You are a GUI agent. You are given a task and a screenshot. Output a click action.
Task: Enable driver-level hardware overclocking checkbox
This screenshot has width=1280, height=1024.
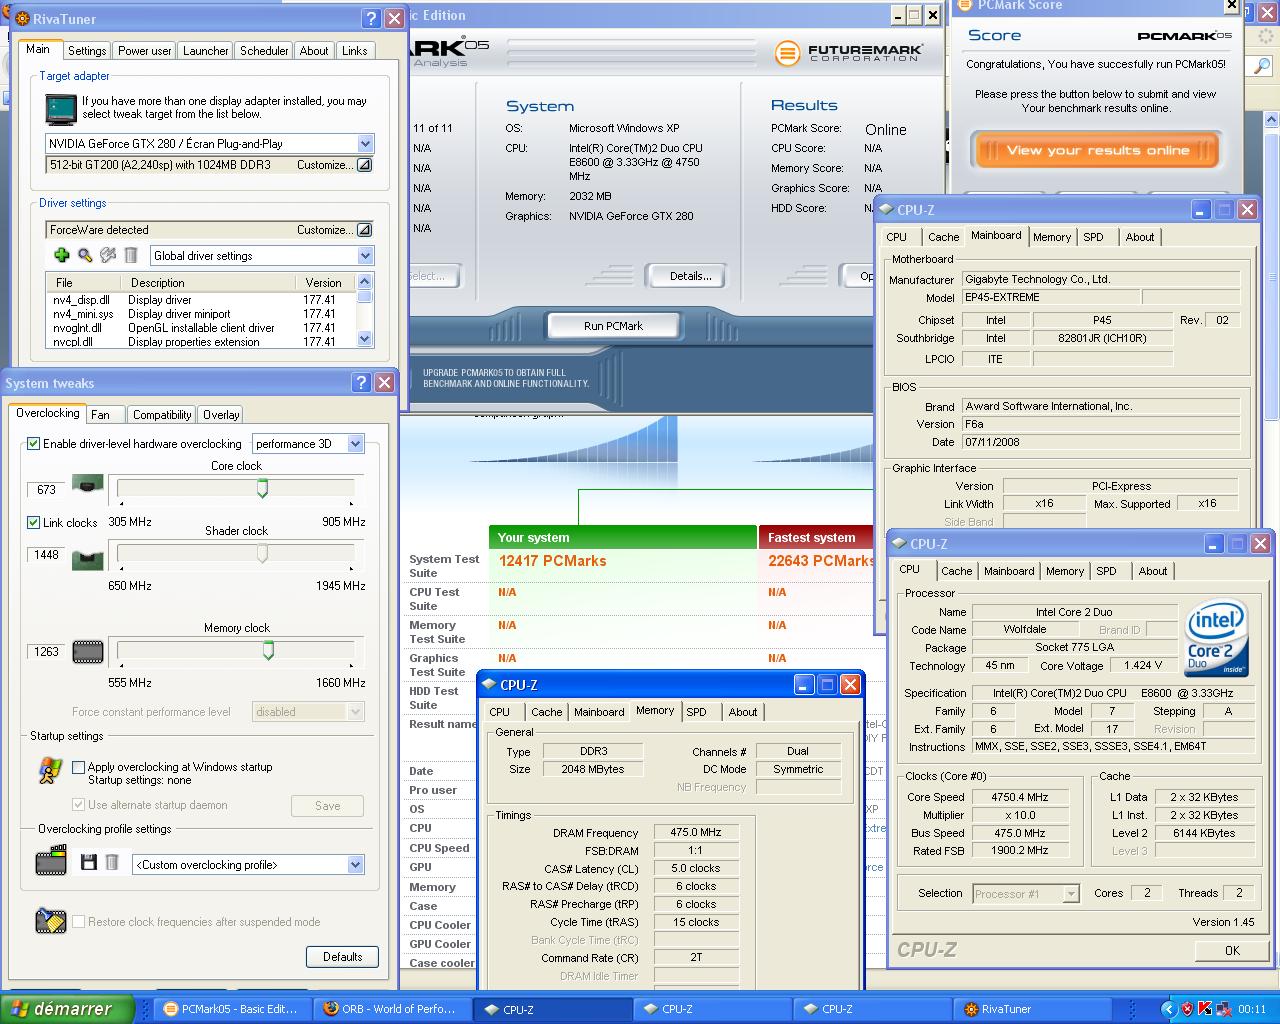pyautogui.click(x=33, y=443)
